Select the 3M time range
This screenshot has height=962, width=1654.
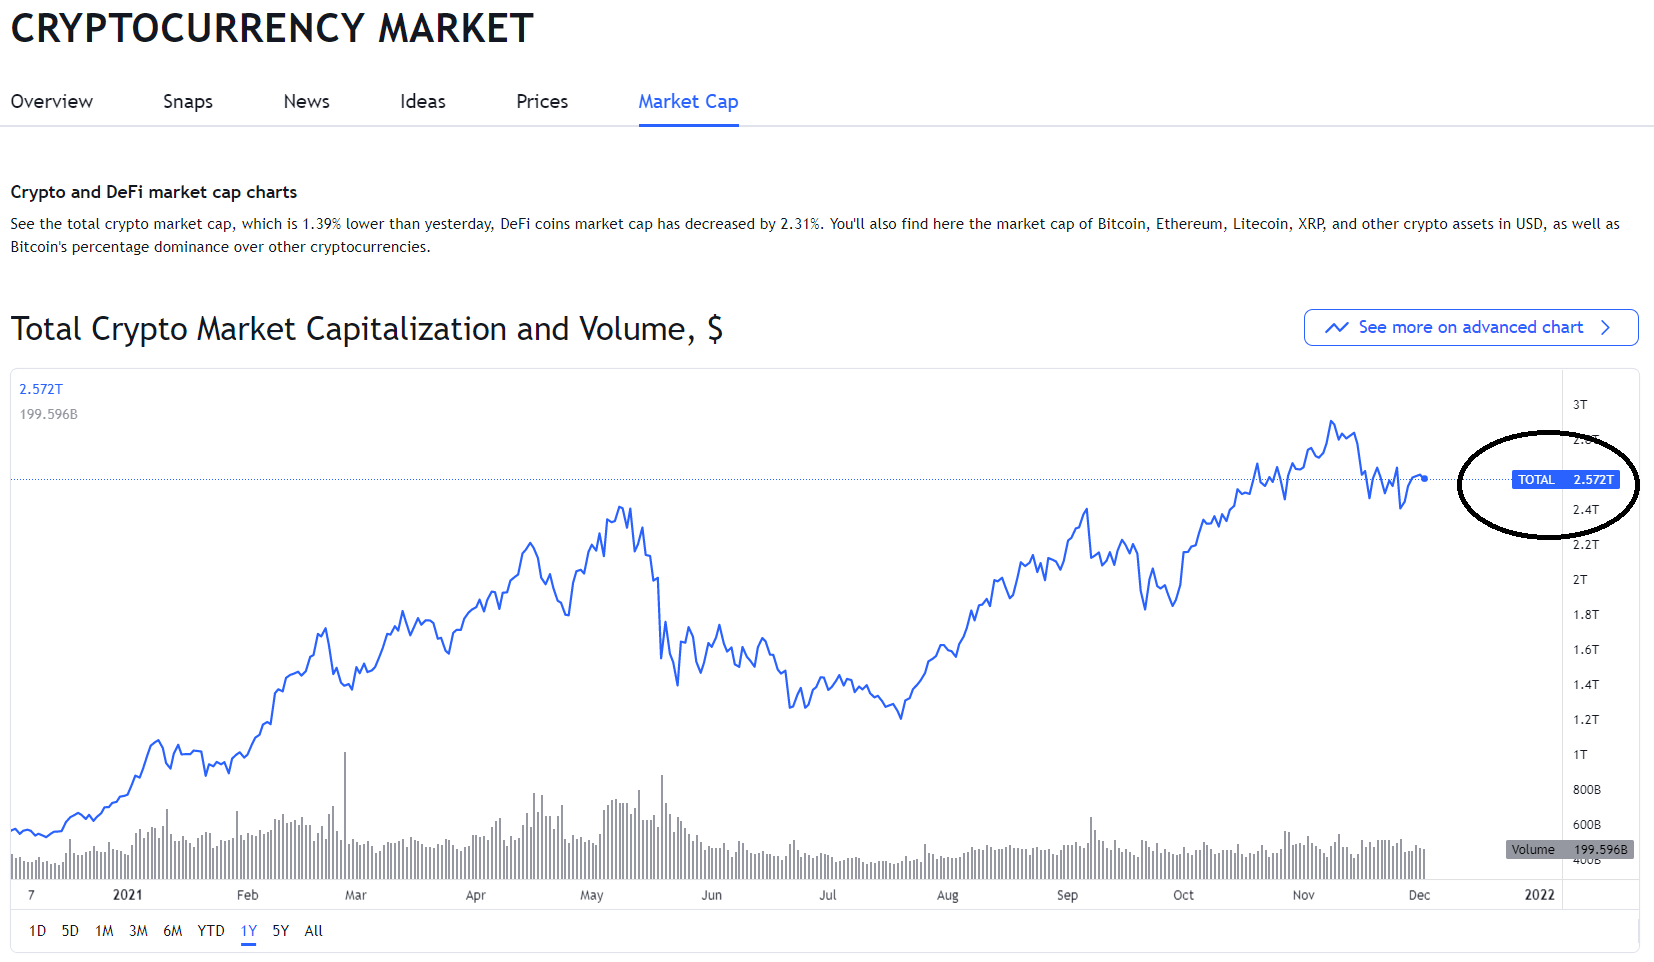[x=138, y=931]
